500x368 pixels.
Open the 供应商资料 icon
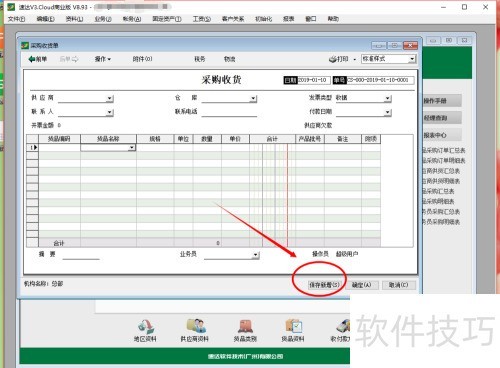pos(195,326)
